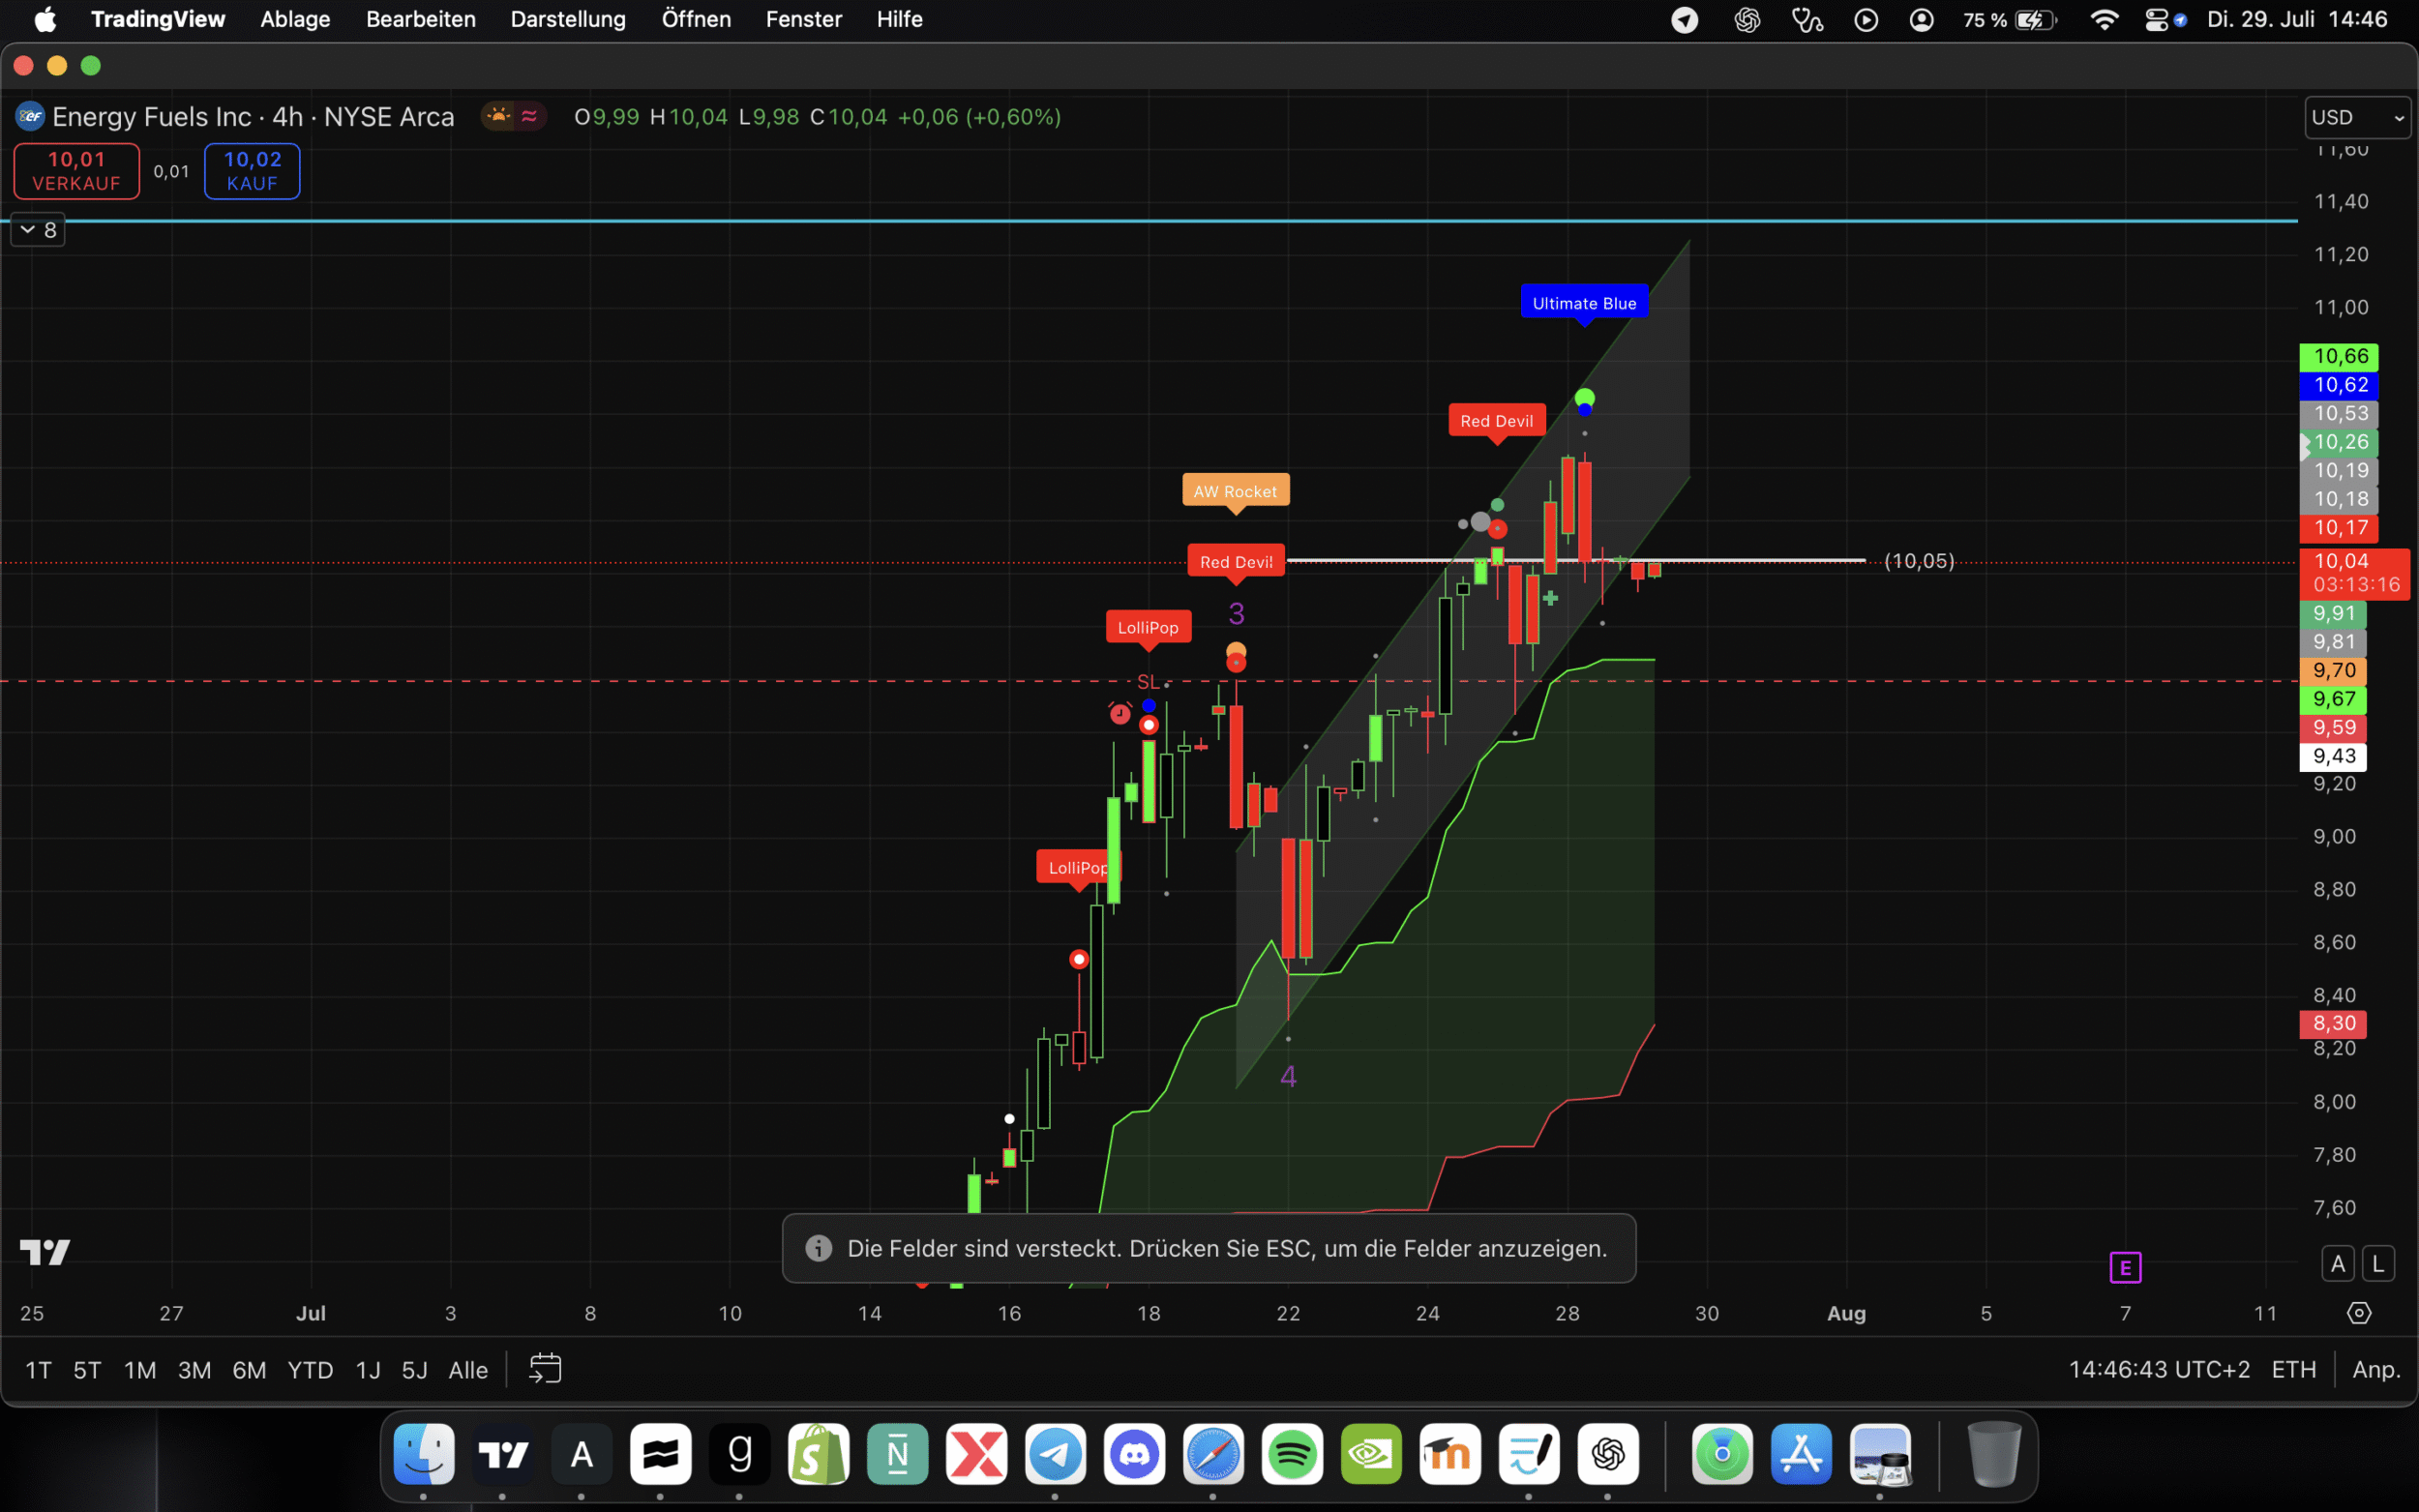Open TradingView from the dock
Screen dimensions: 2419x1512
pyautogui.click(x=502, y=1454)
